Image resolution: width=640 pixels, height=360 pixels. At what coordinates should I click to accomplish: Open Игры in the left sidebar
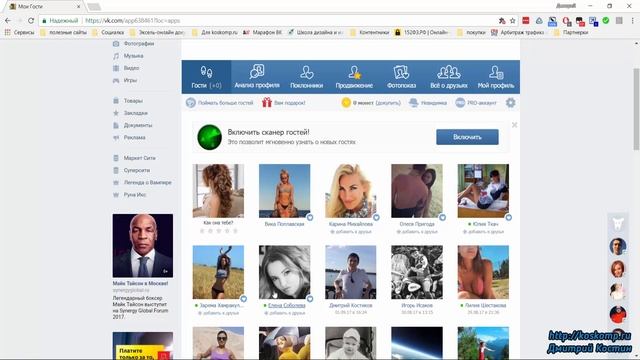tap(125, 80)
